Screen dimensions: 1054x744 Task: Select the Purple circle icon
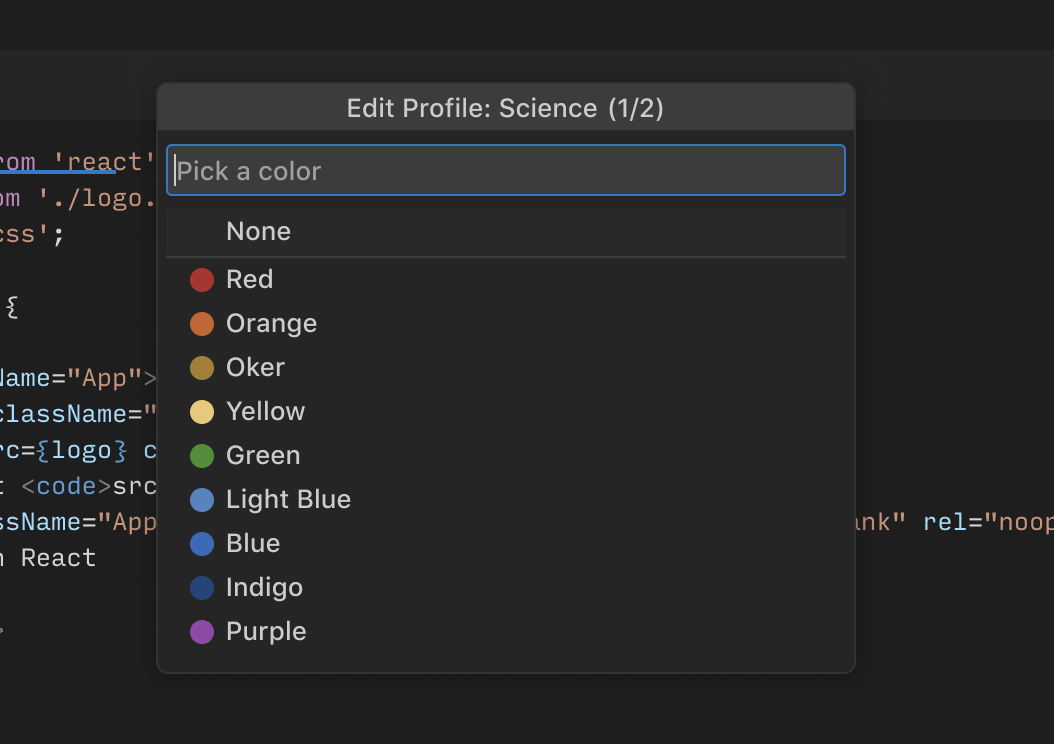202,631
